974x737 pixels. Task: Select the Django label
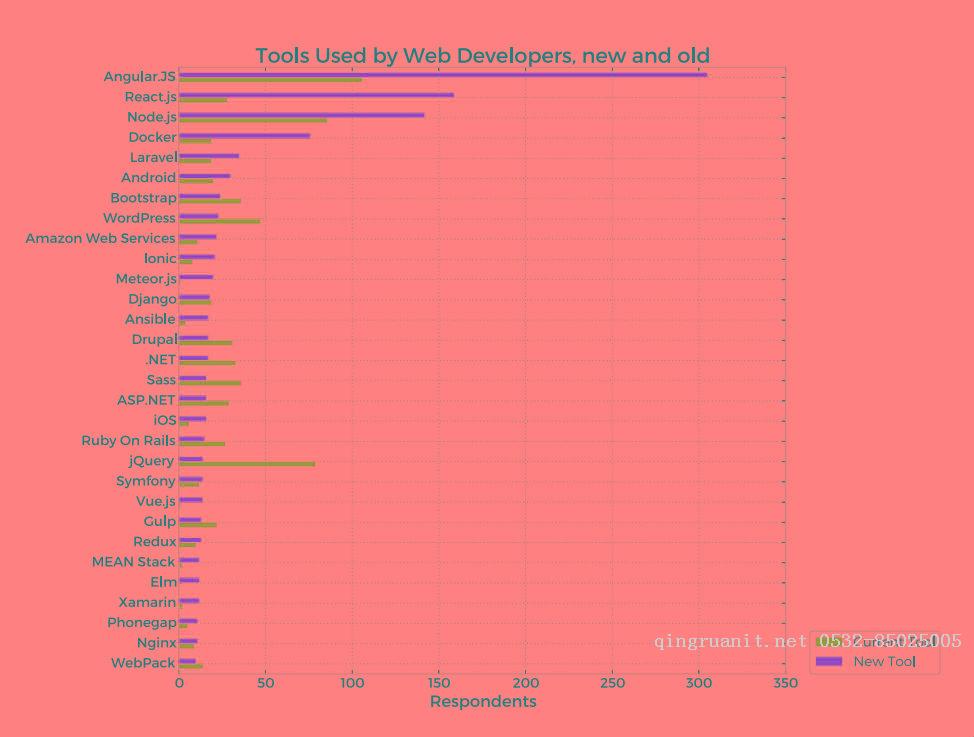[152, 300]
